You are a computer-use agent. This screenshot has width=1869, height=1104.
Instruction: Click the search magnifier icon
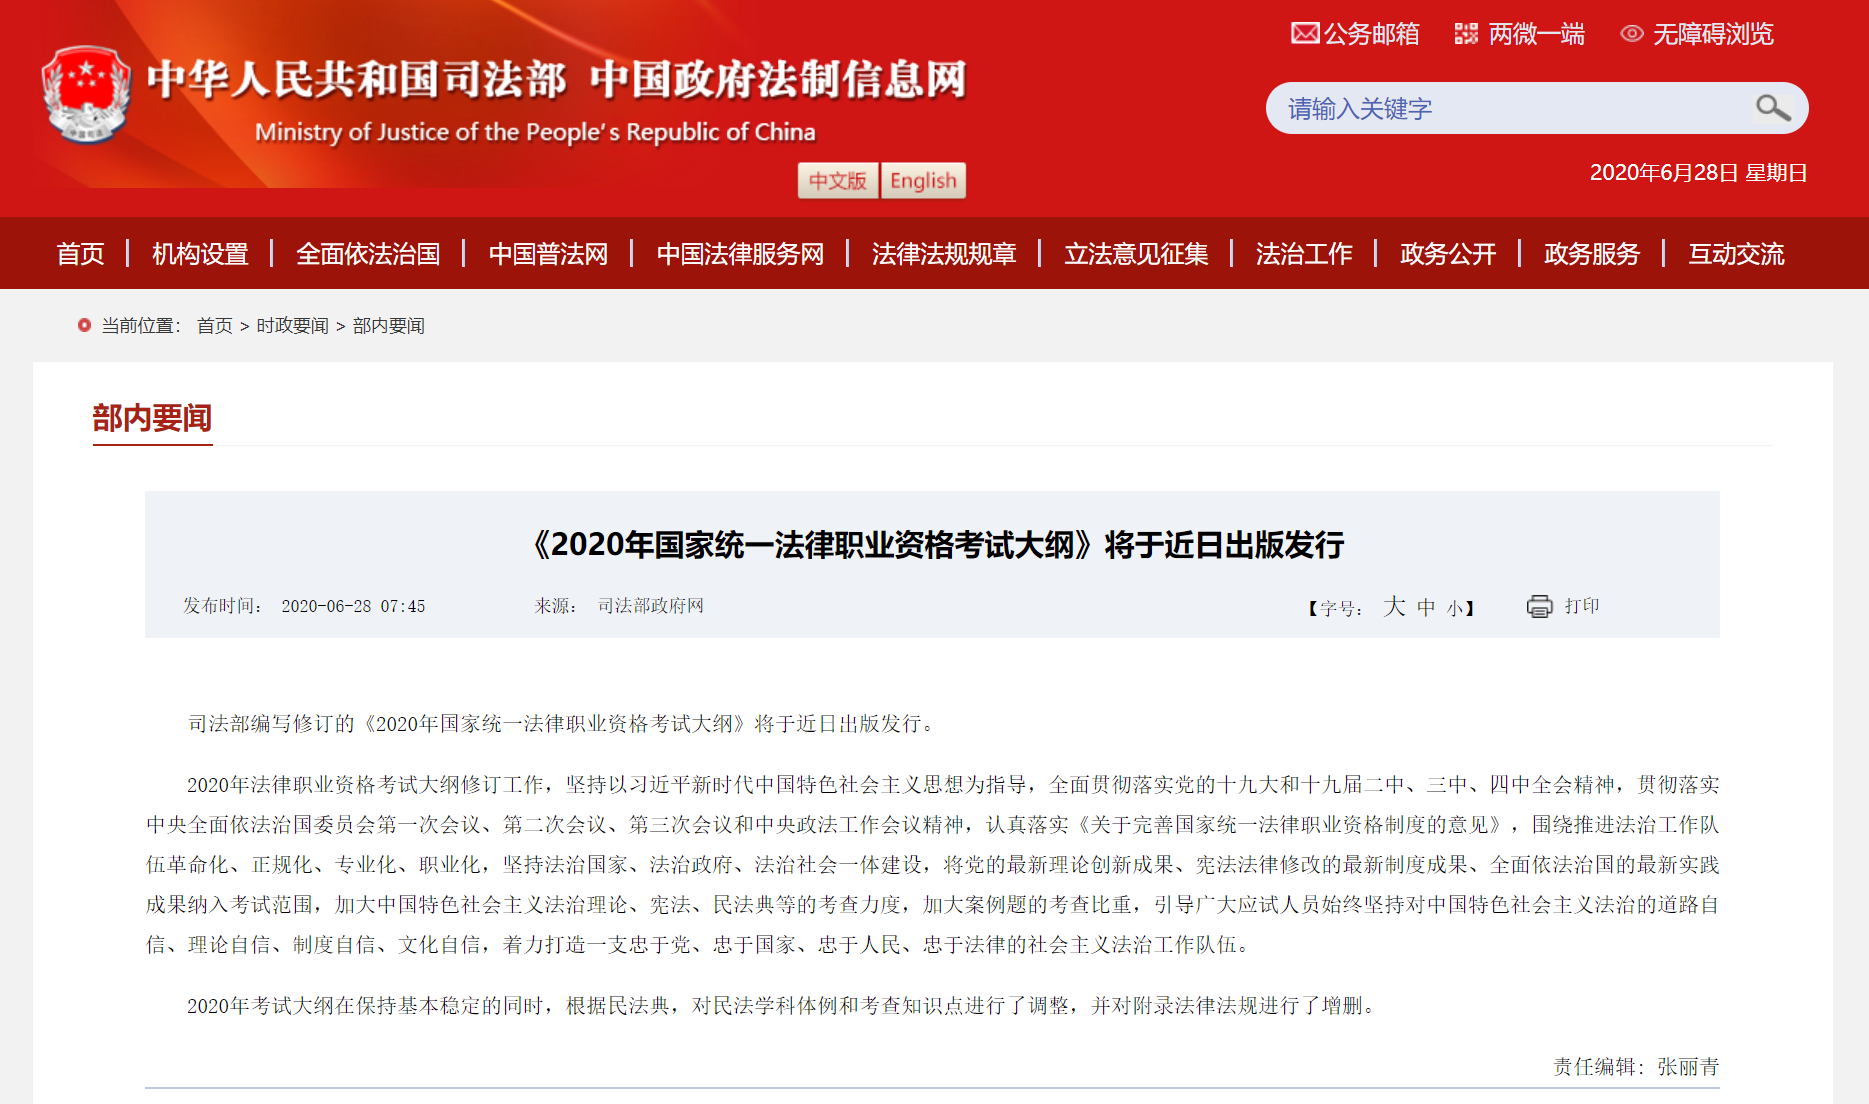1772,108
